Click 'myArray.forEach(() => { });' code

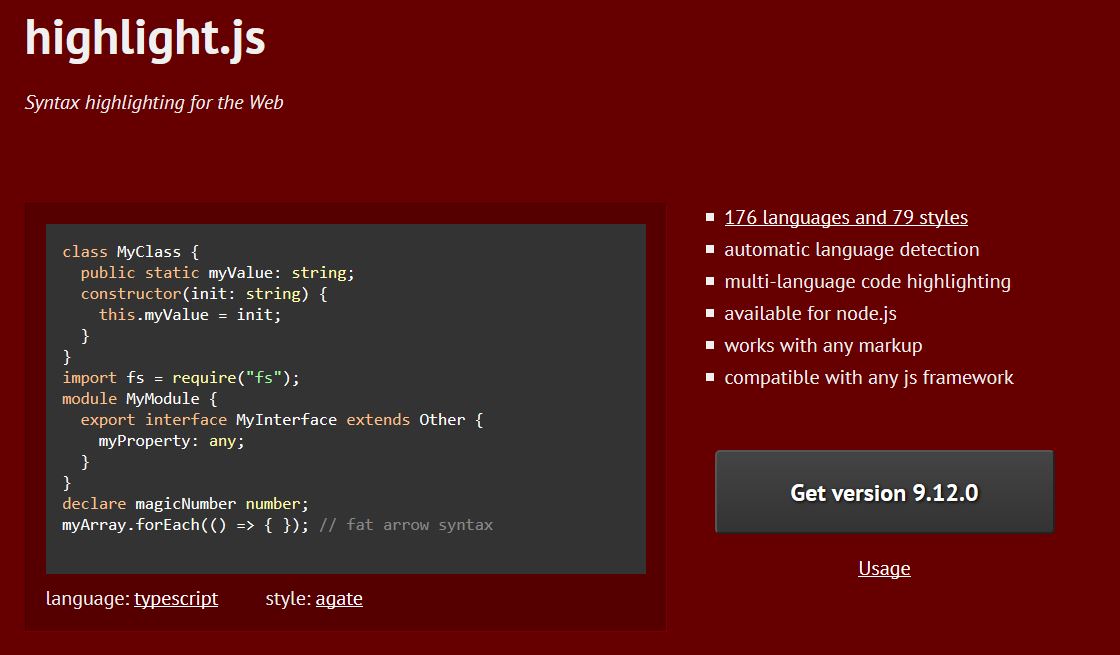pyautogui.click(x=185, y=525)
